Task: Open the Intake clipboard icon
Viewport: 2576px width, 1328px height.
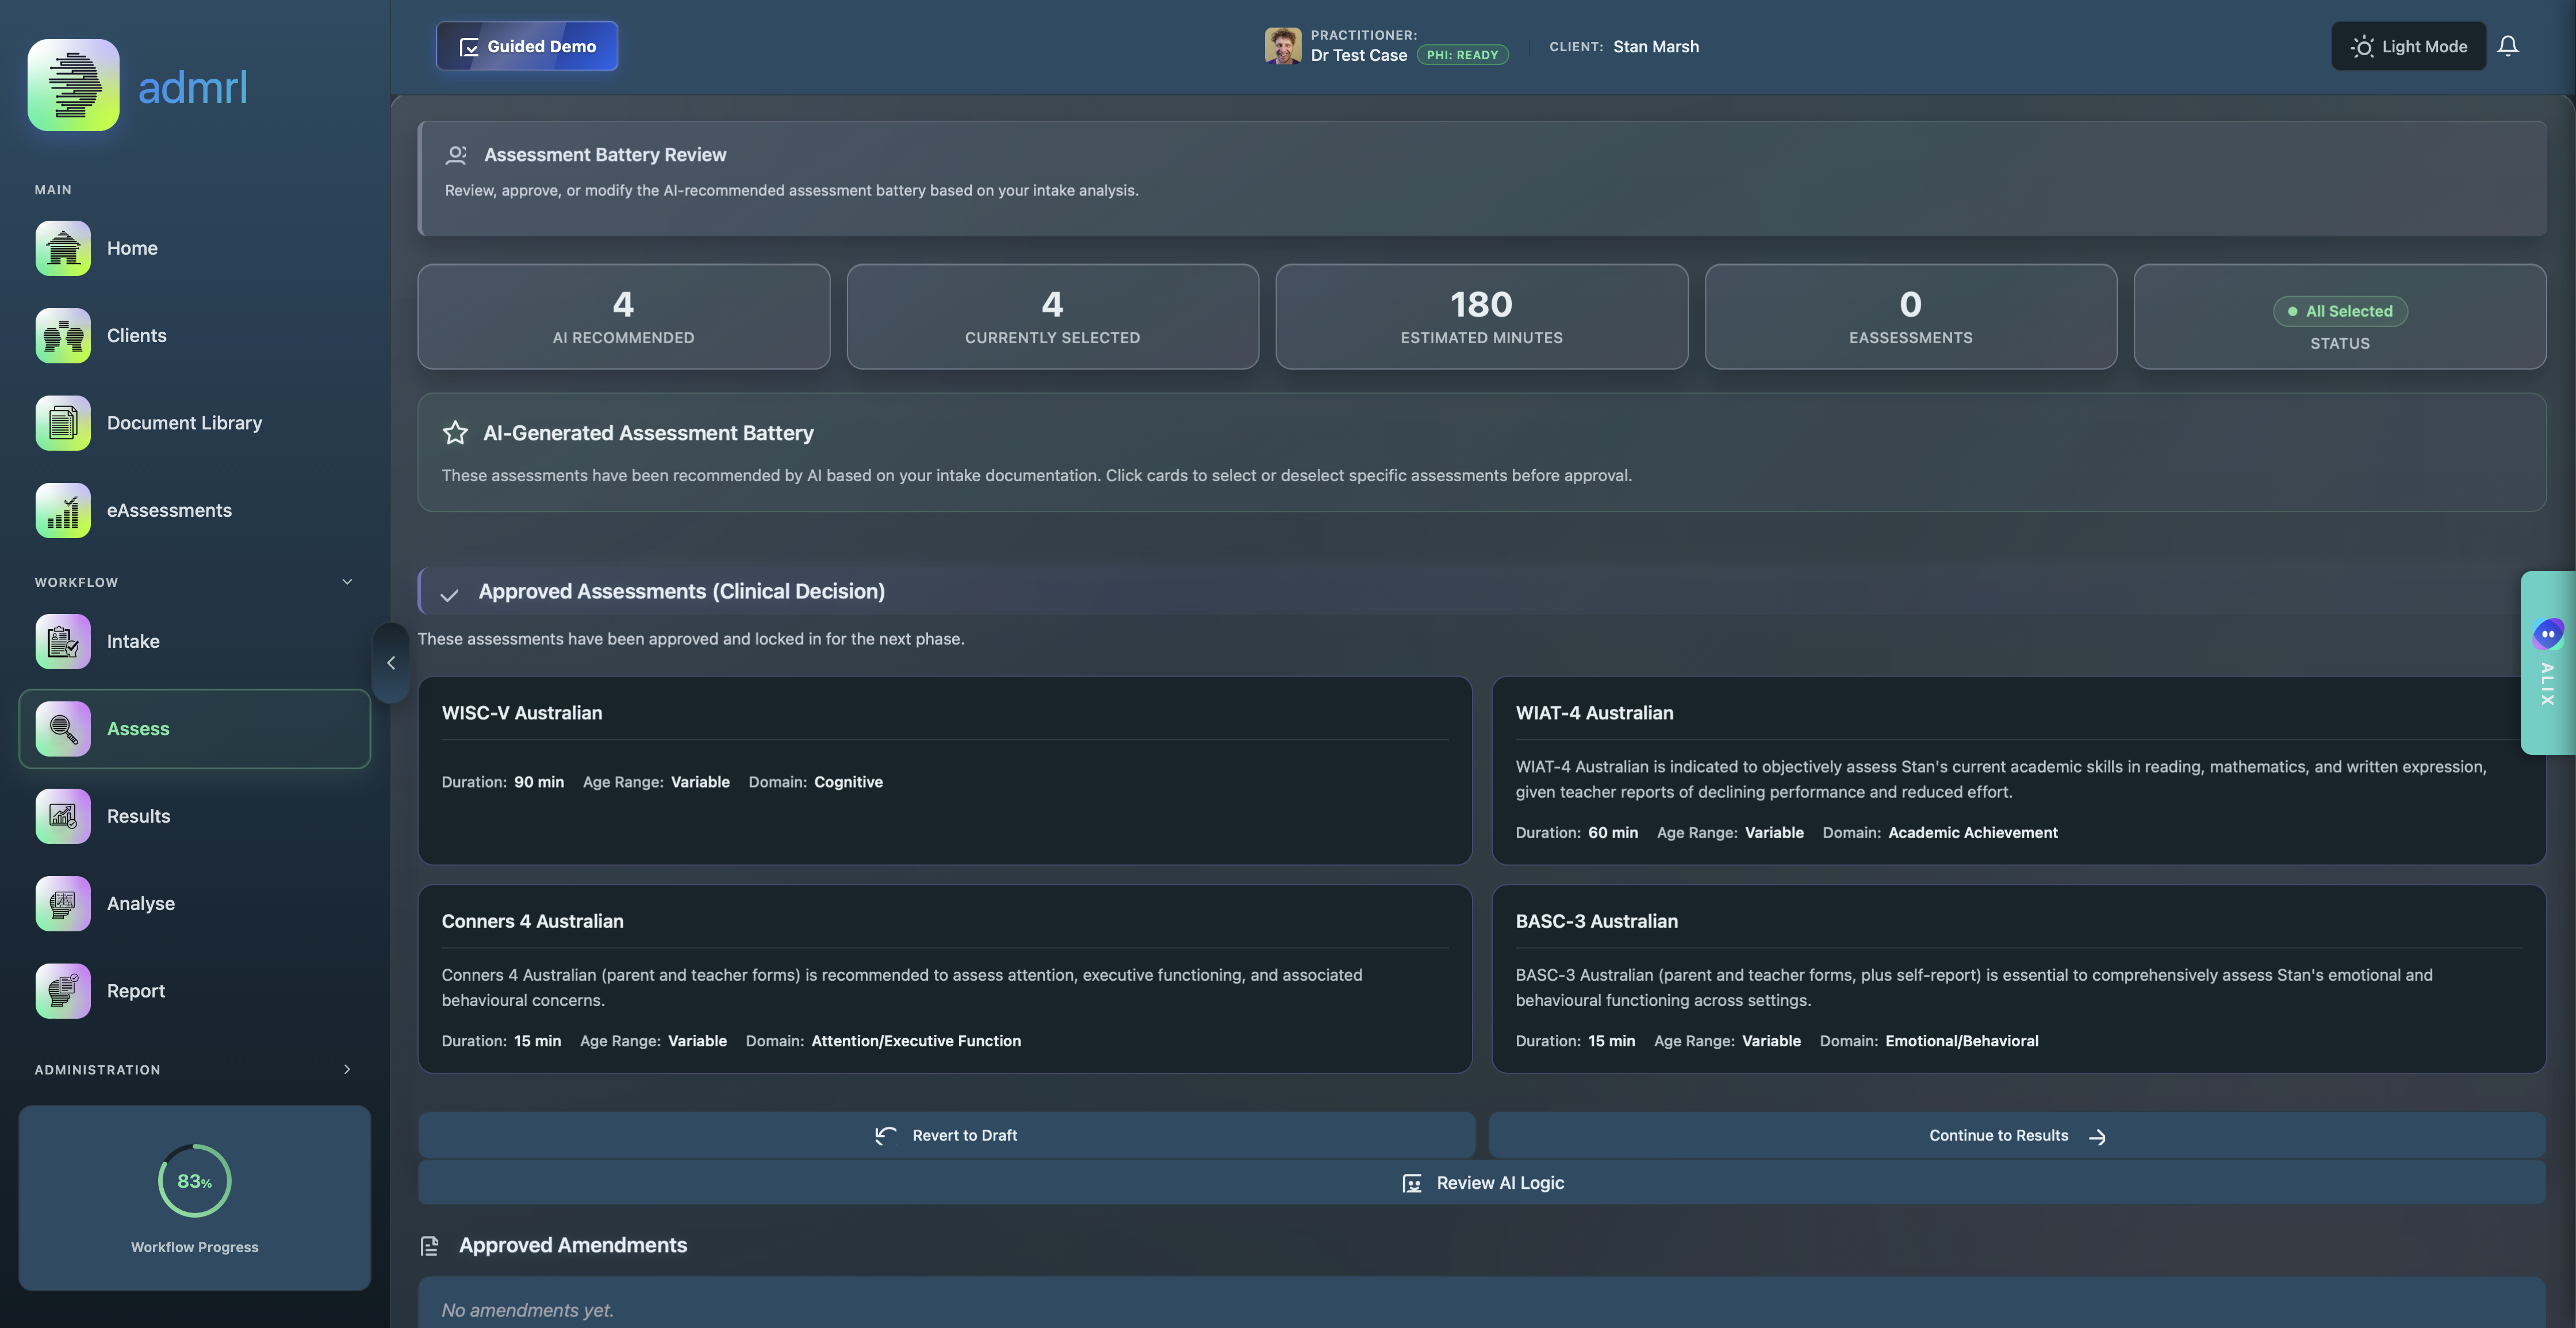Action: click(63, 641)
